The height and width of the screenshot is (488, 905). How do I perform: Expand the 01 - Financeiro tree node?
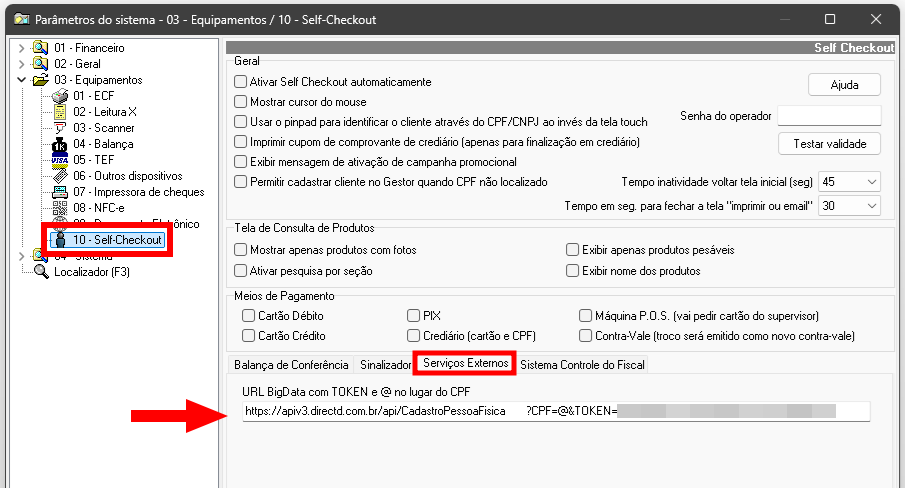22,48
